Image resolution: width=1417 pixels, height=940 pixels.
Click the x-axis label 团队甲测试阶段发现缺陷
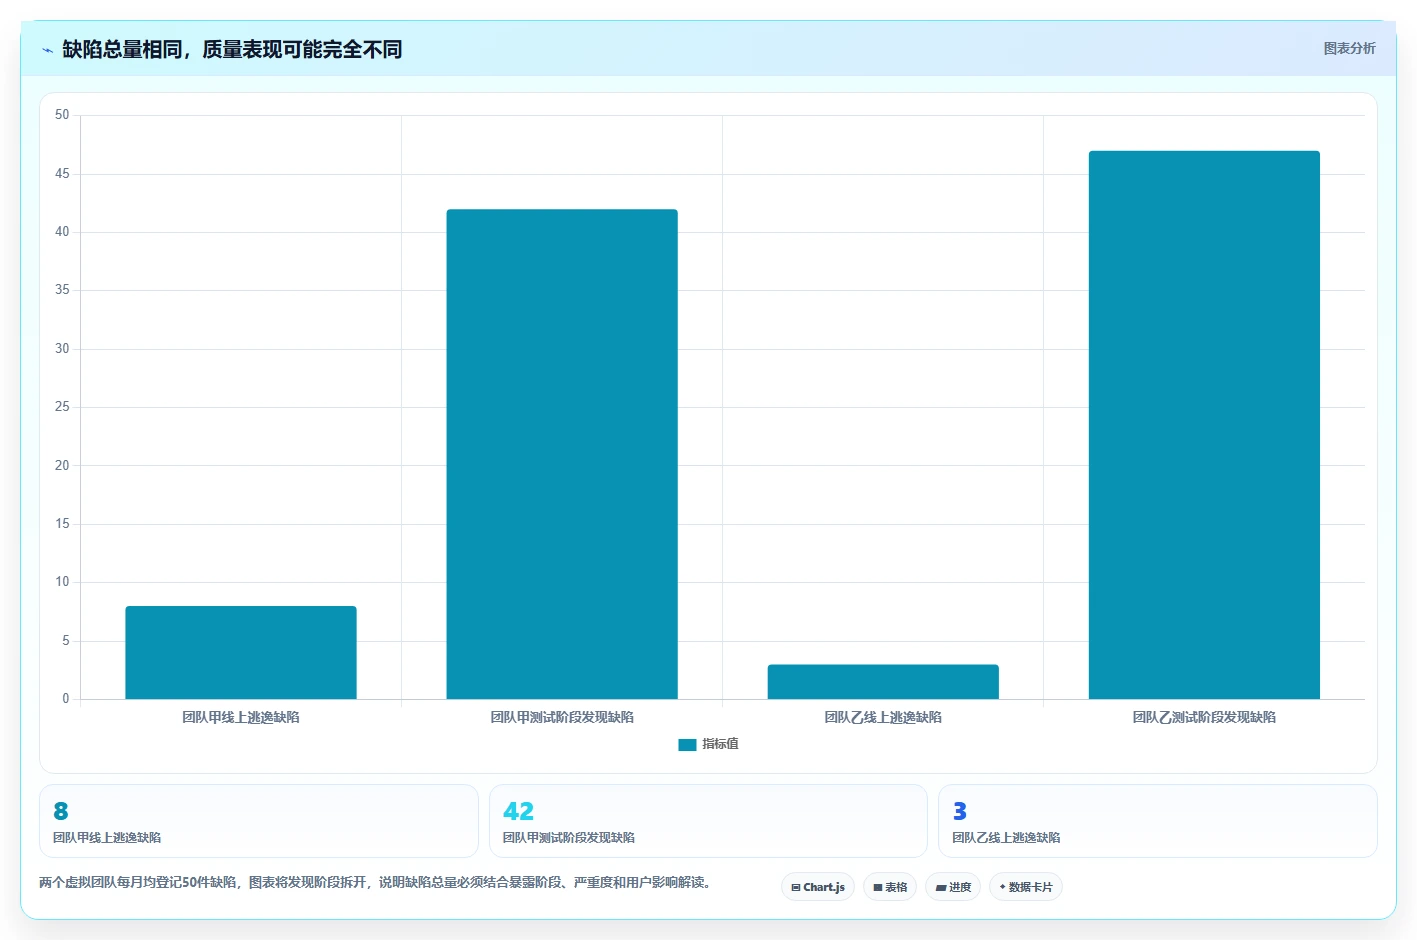[562, 717]
